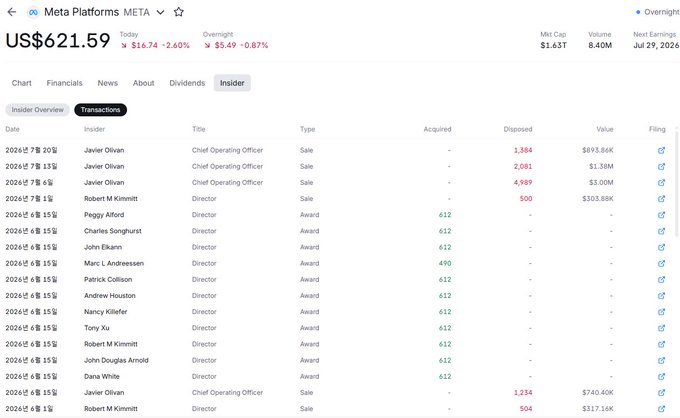Screen dimensions: 680x418
Task: Click the Value column header
Action: tap(605, 129)
